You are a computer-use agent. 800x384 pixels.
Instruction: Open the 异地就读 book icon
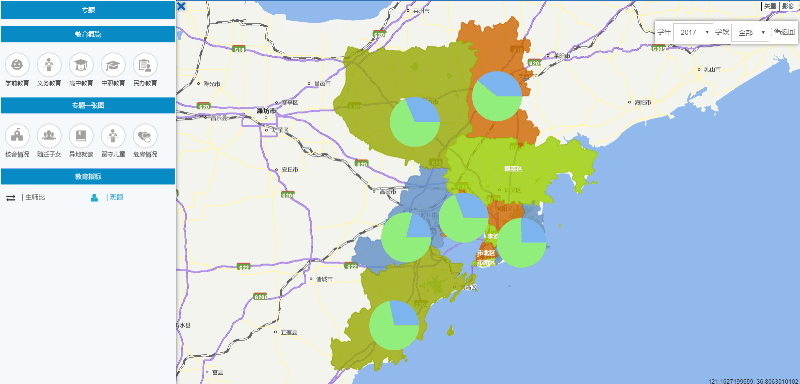tap(81, 136)
